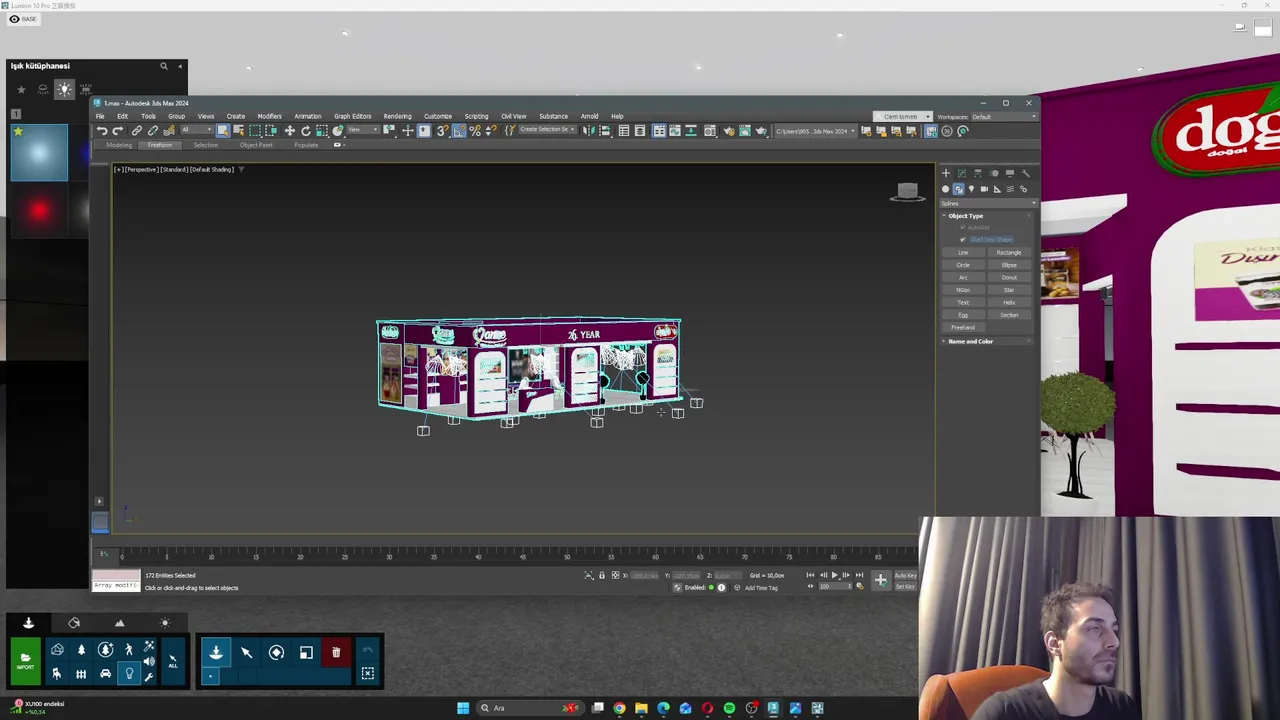Image resolution: width=1280 pixels, height=720 pixels.
Task: Click the Freehand spline button
Action: [963, 327]
